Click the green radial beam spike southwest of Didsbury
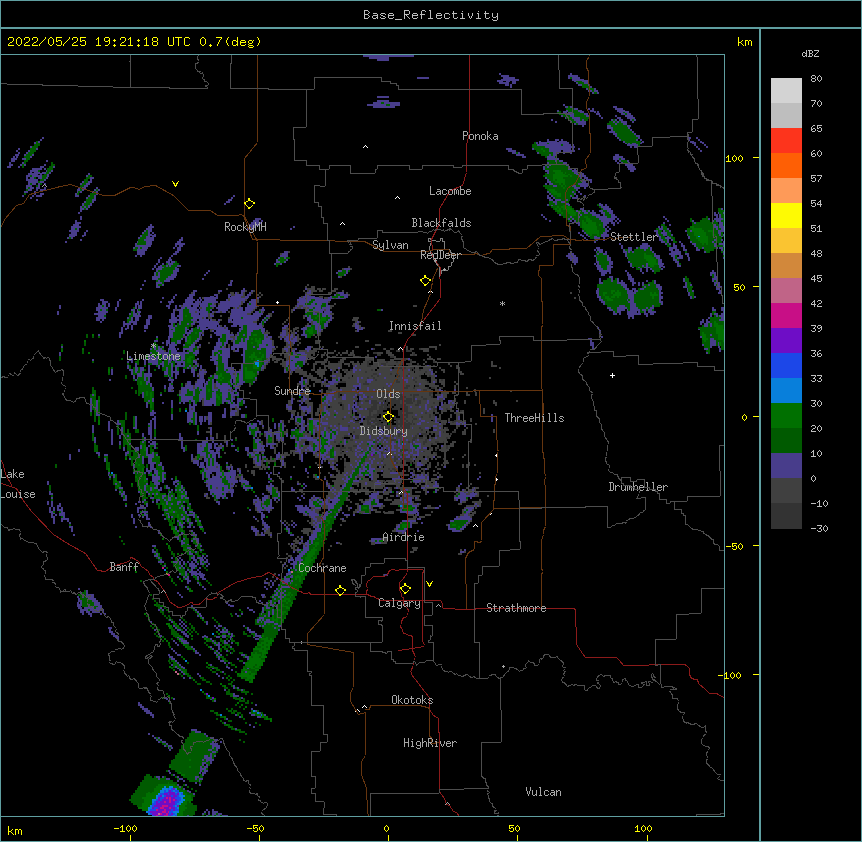The image size is (862, 842). (x=306, y=564)
